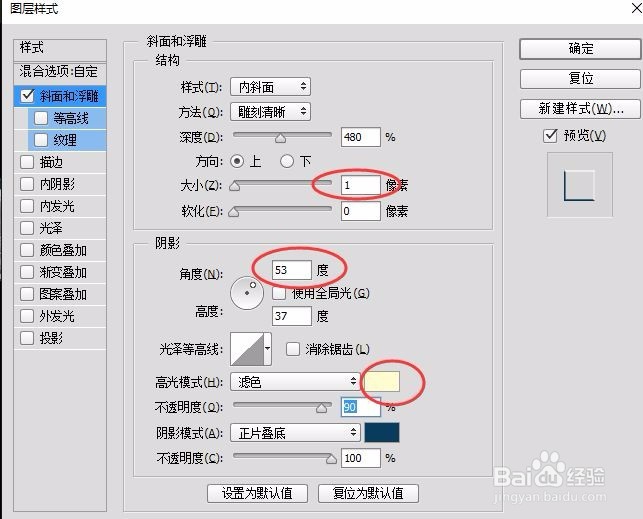Viewport: 643px width, 519px height.
Task: Enable the 内发光 checkbox
Action: [27, 206]
